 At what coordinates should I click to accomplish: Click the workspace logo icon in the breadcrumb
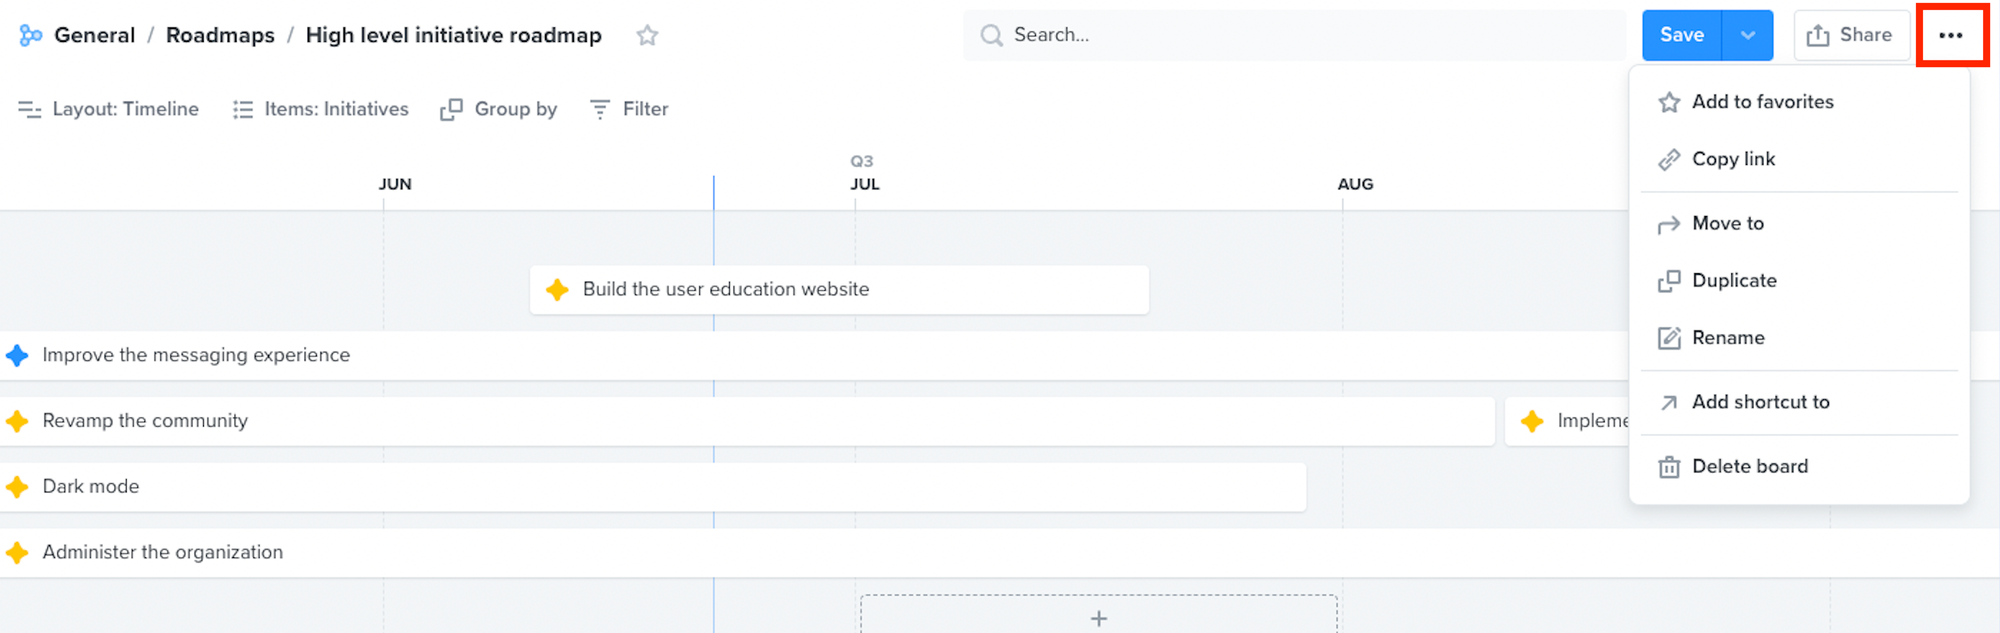[x=29, y=35]
